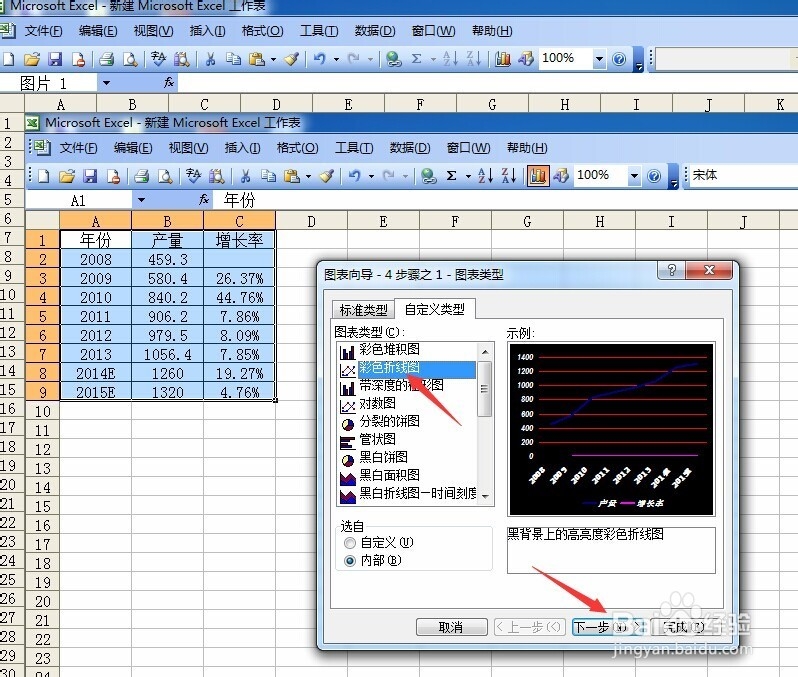Image resolution: width=798 pixels, height=677 pixels.
Task: Click the fx icon beside inner A1 name box
Action: [x=204, y=200]
